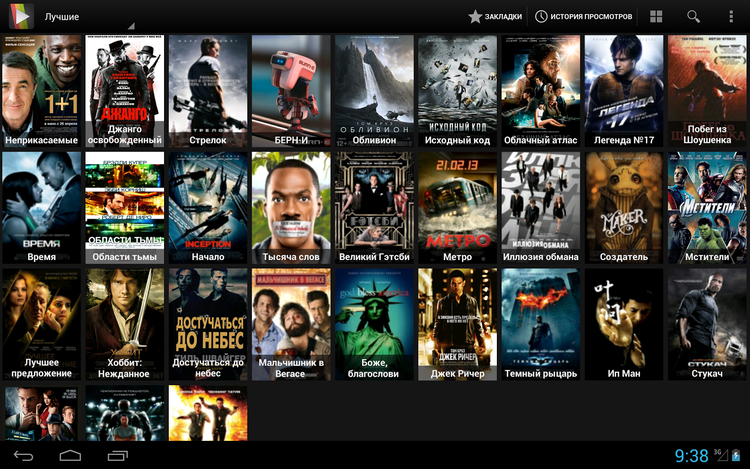Choose the Легенда №17 movie
The width and height of the screenshot is (750, 469).
(623, 92)
